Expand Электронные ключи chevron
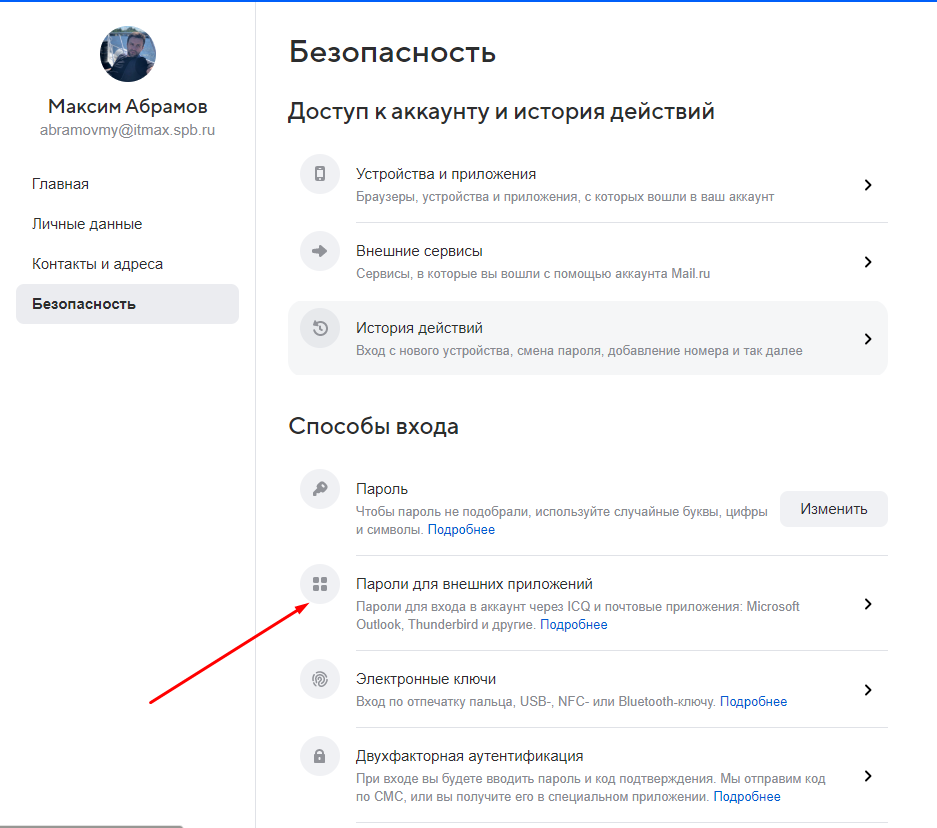This screenshot has width=937, height=828. [x=868, y=690]
